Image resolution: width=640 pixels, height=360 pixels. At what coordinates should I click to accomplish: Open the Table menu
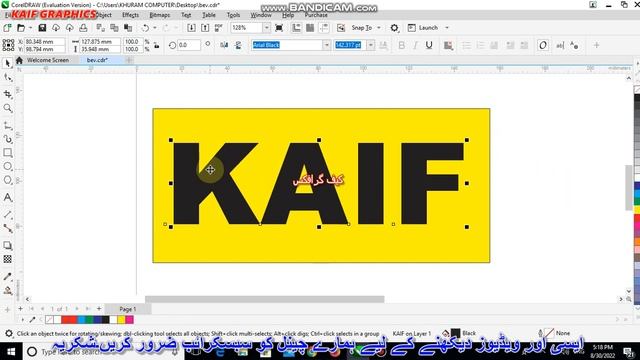[209, 15]
